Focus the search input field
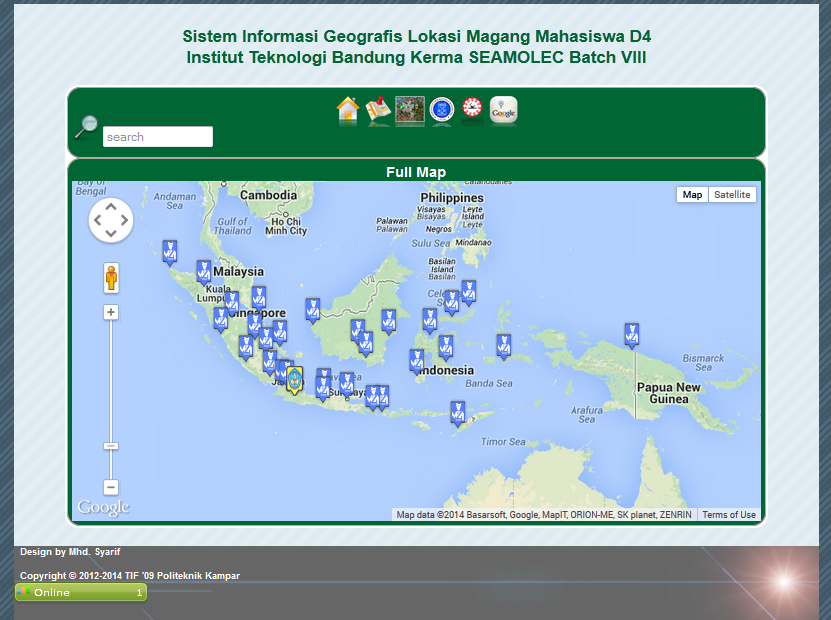 click(158, 137)
